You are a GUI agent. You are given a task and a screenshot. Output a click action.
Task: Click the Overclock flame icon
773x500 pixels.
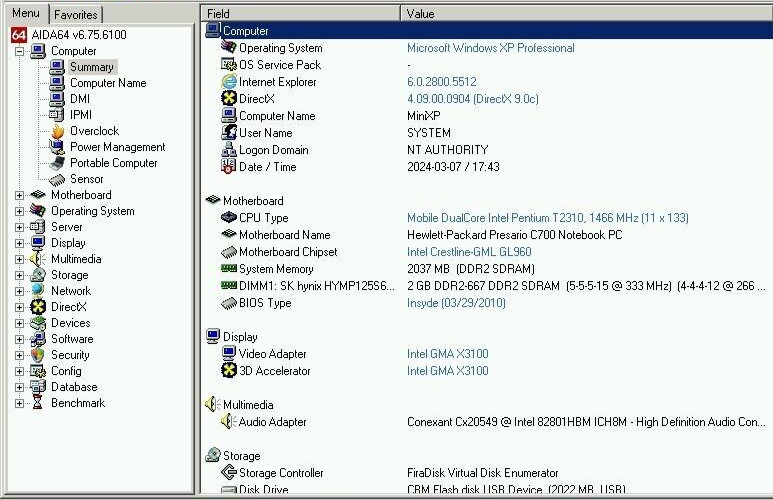click(58, 131)
